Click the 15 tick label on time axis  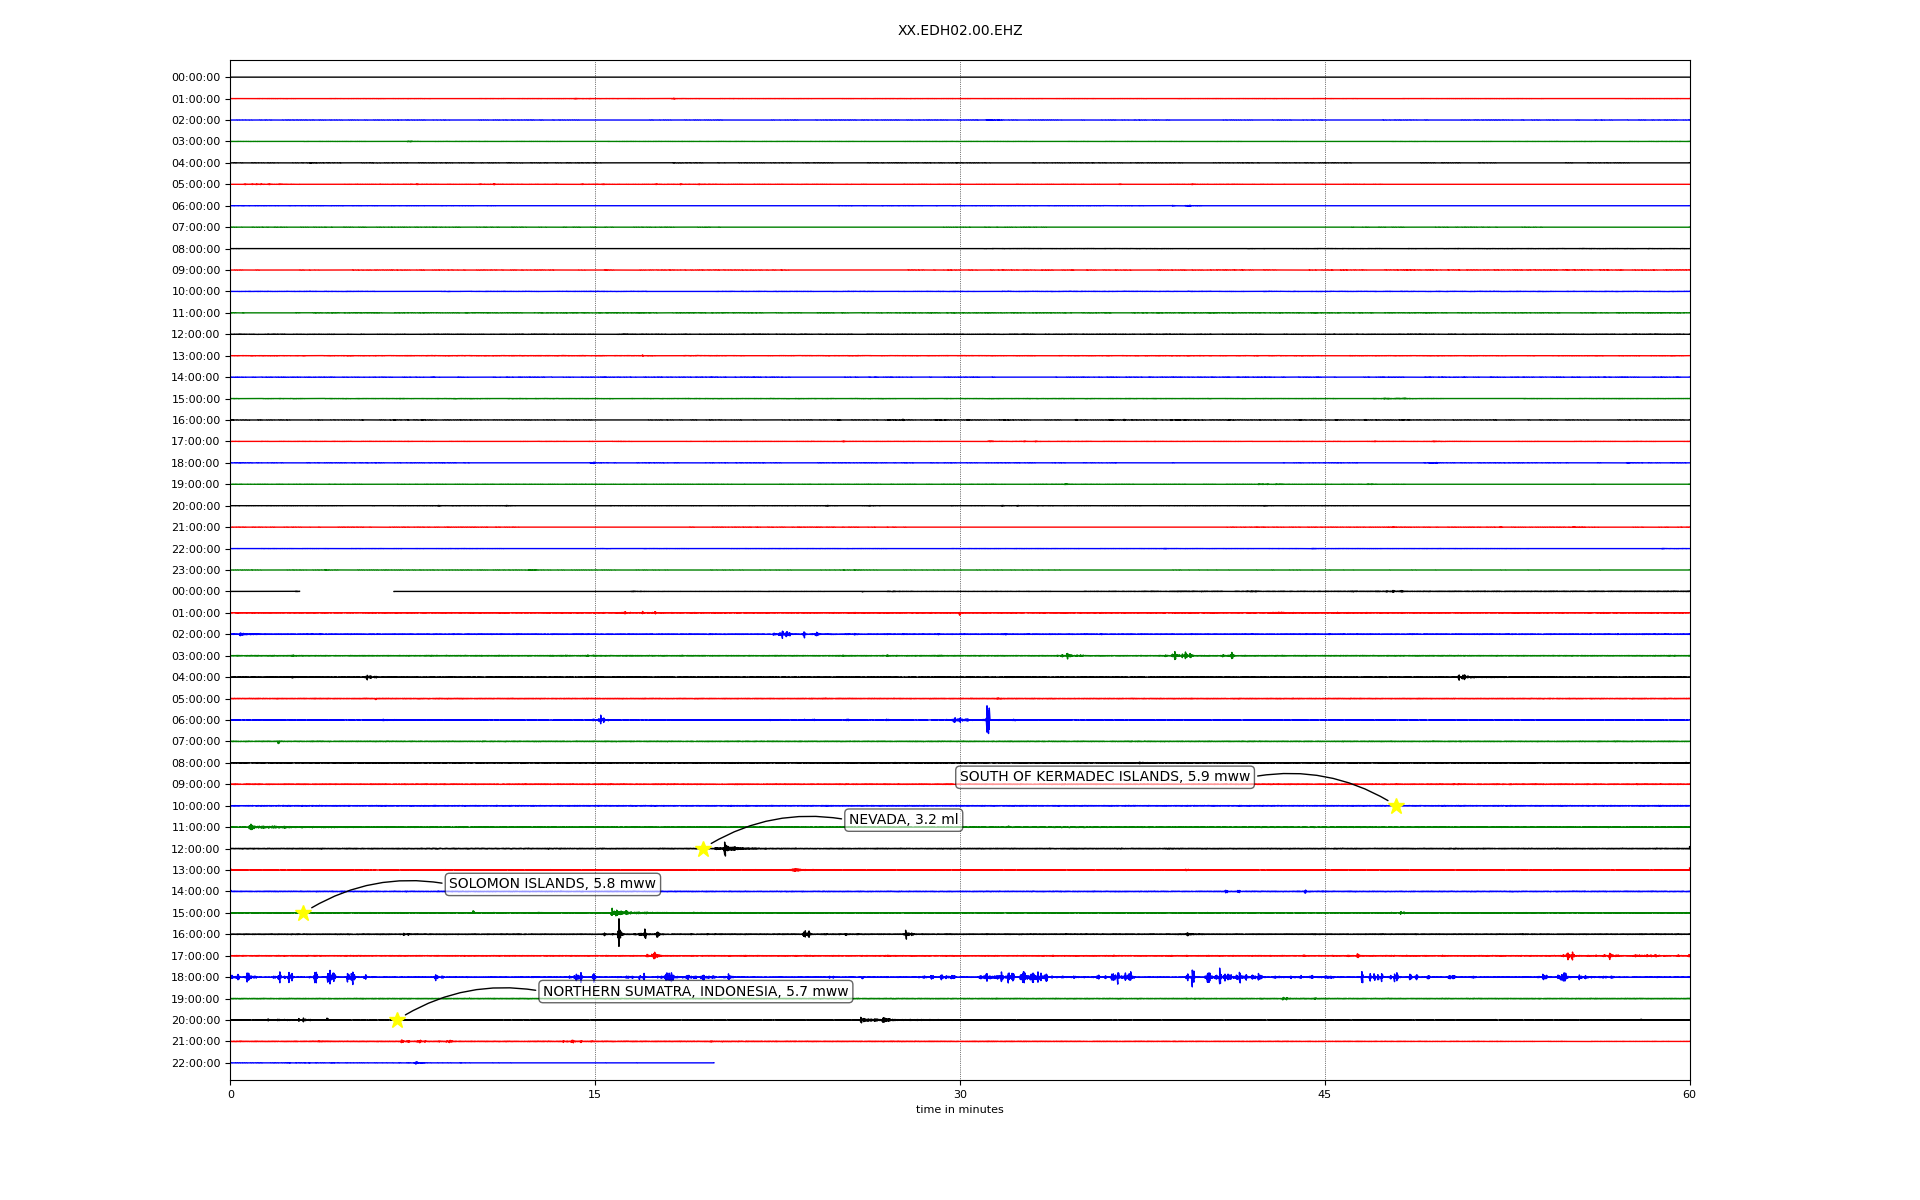click(595, 1094)
